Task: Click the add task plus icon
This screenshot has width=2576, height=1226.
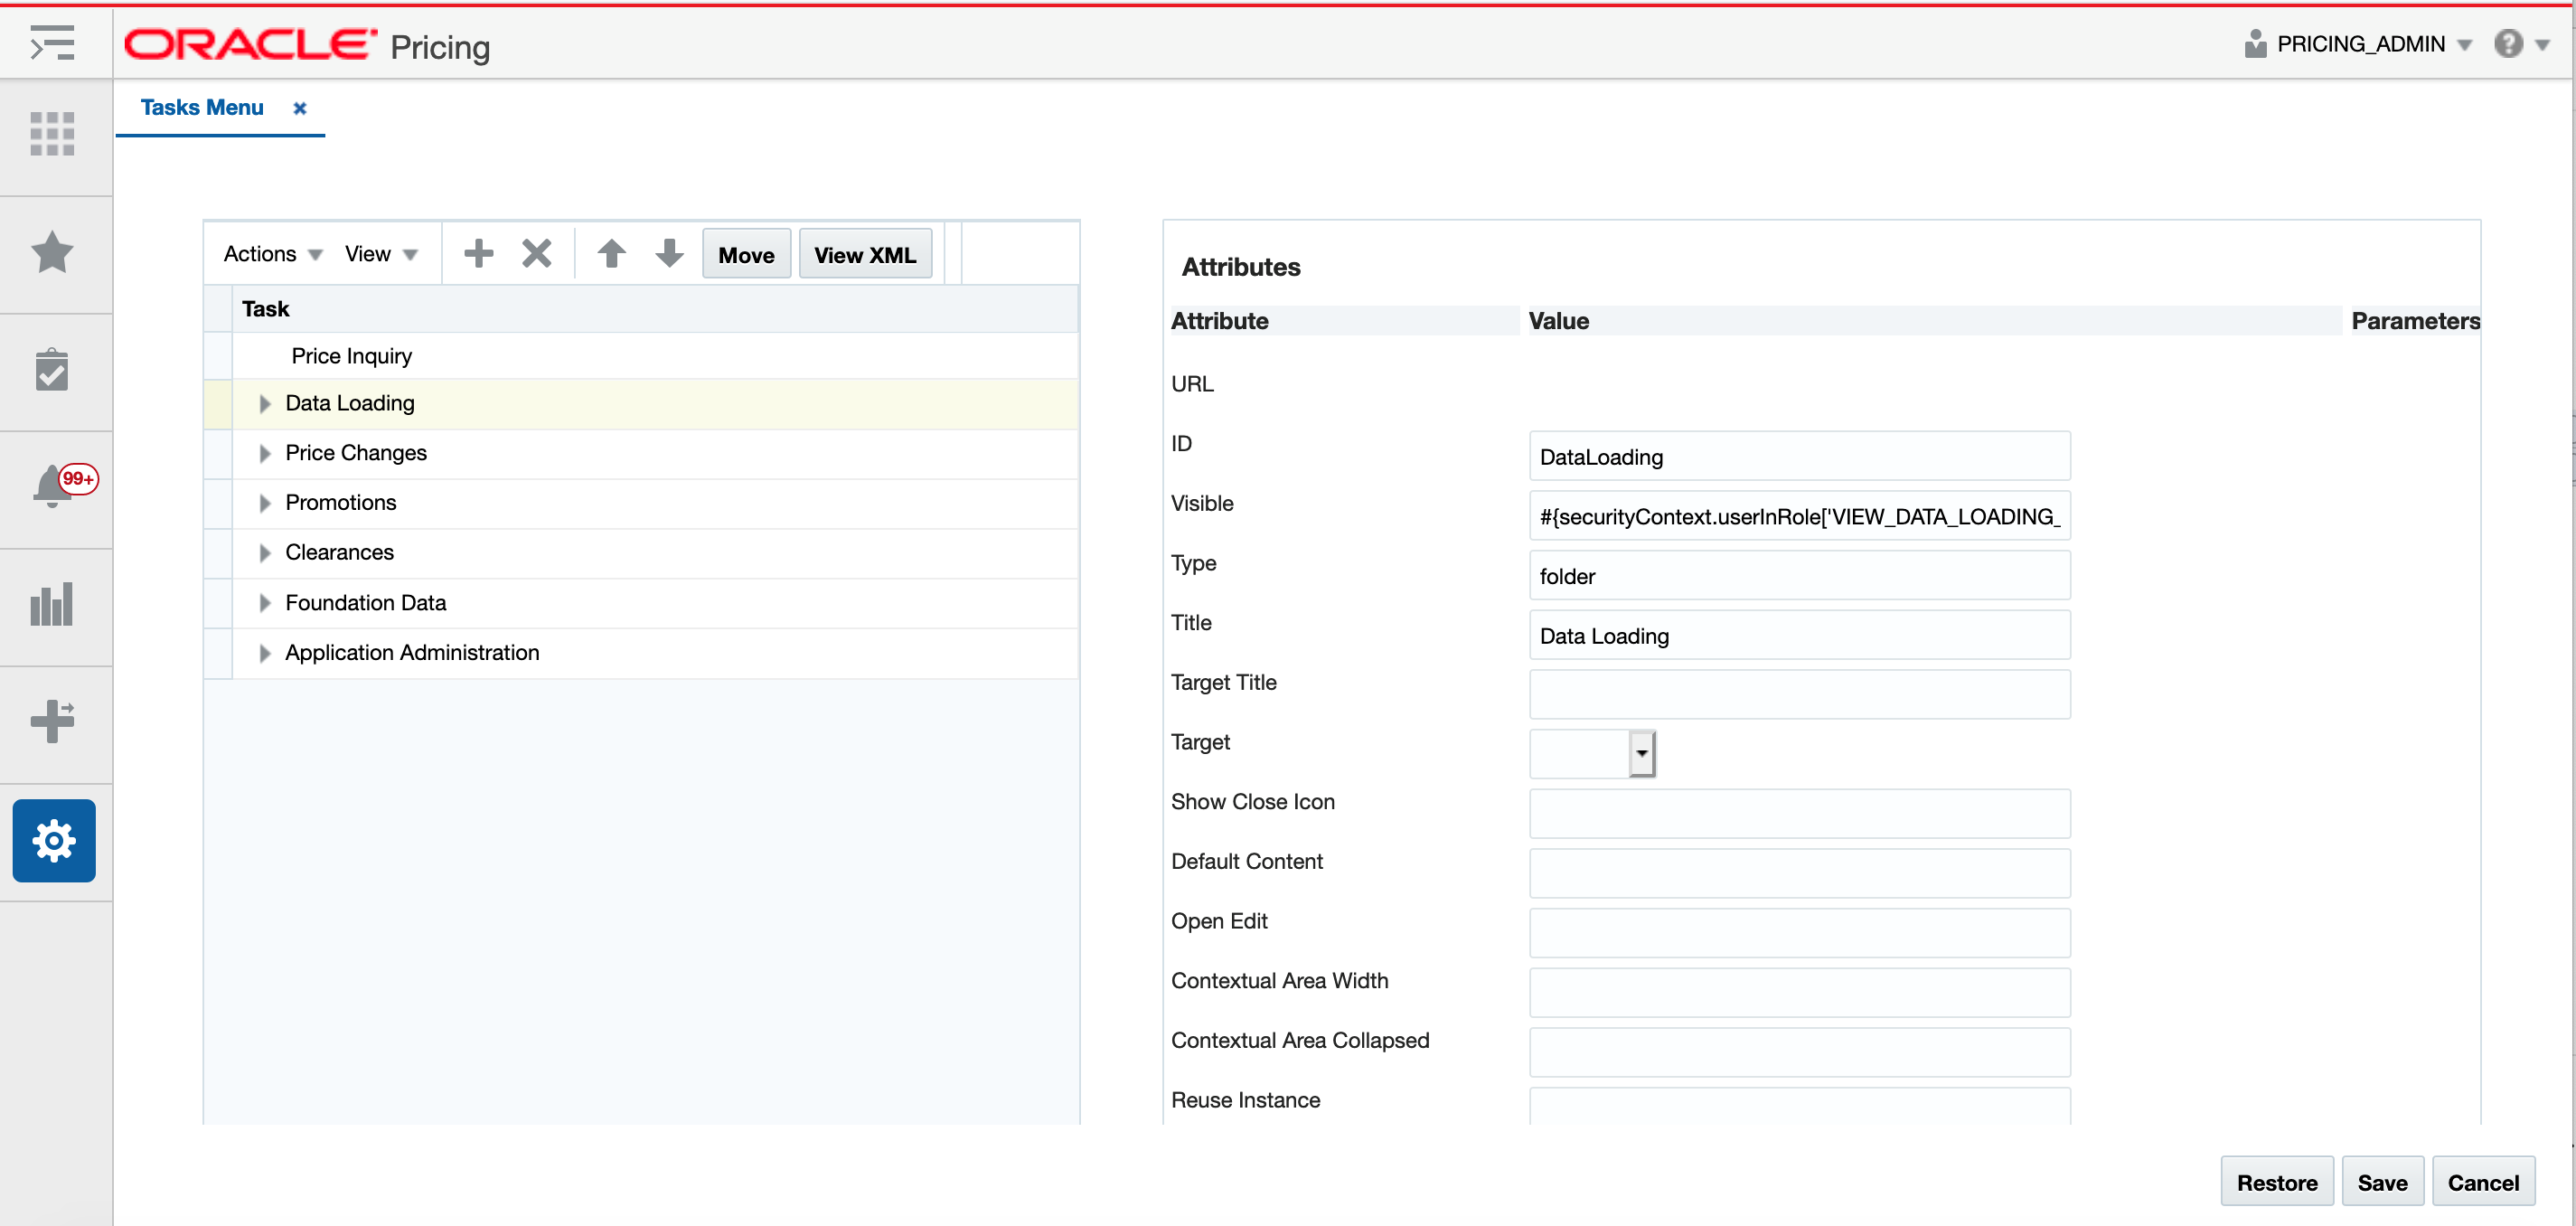Action: coord(478,254)
